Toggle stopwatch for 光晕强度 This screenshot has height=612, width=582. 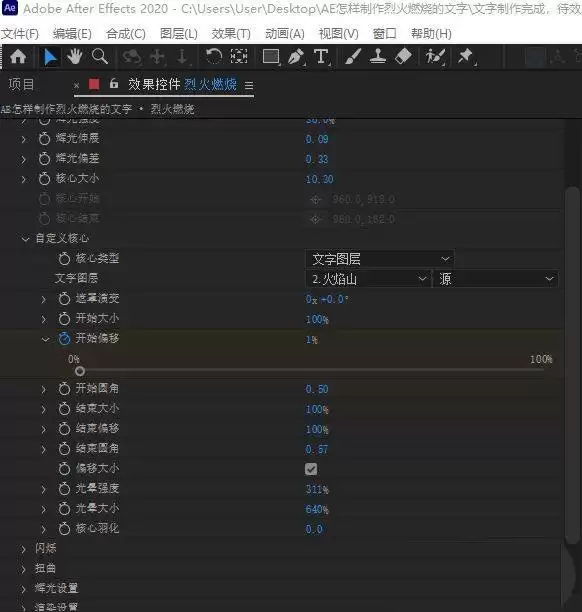[x=64, y=488]
